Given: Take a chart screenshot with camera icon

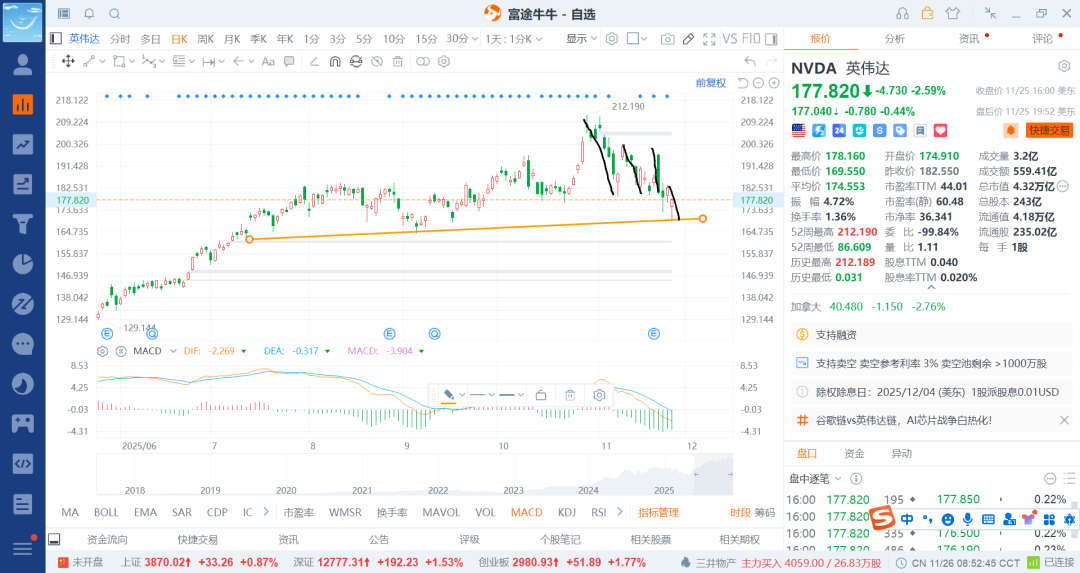Looking at the screenshot, I should (667, 39).
